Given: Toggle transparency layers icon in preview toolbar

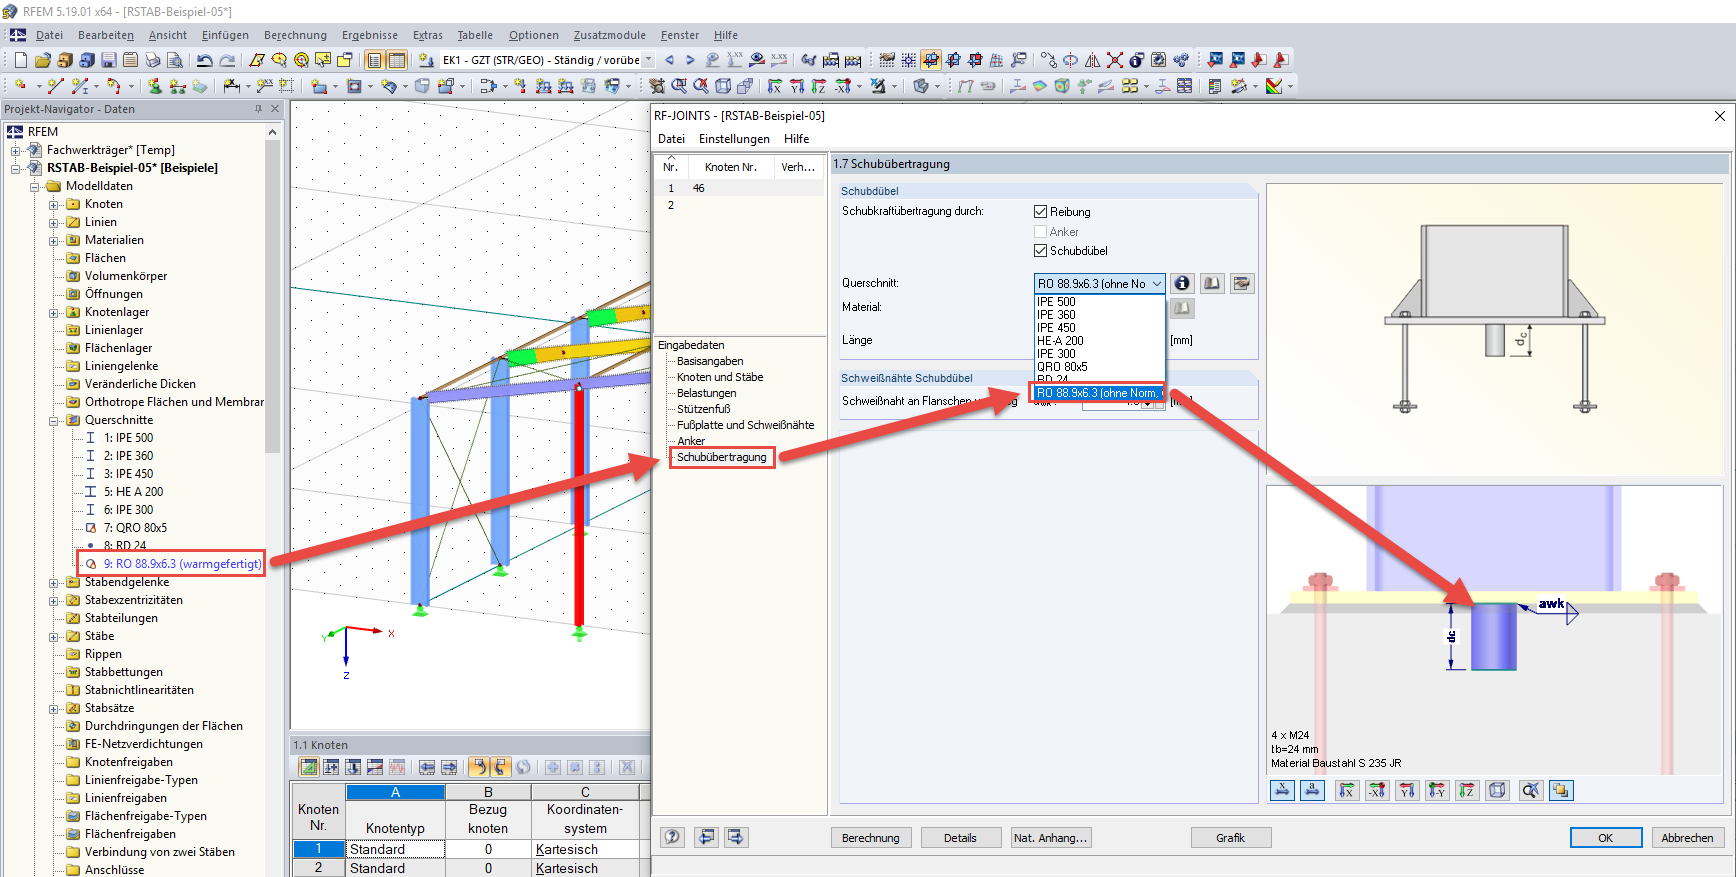Looking at the screenshot, I should coord(1561,791).
